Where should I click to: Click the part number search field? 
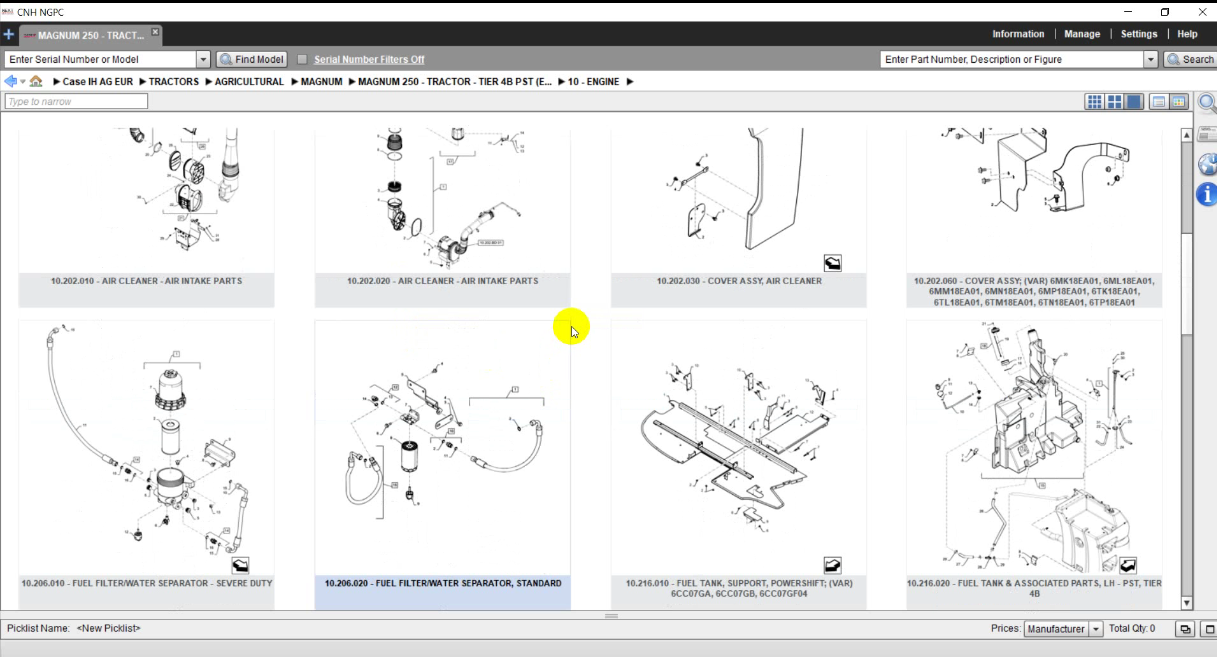point(1012,60)
